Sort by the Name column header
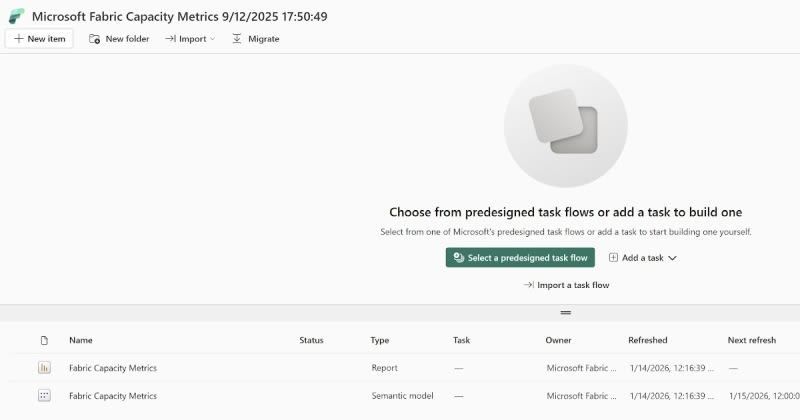This screenshot has width=800, height=420. tap(81, 340)
